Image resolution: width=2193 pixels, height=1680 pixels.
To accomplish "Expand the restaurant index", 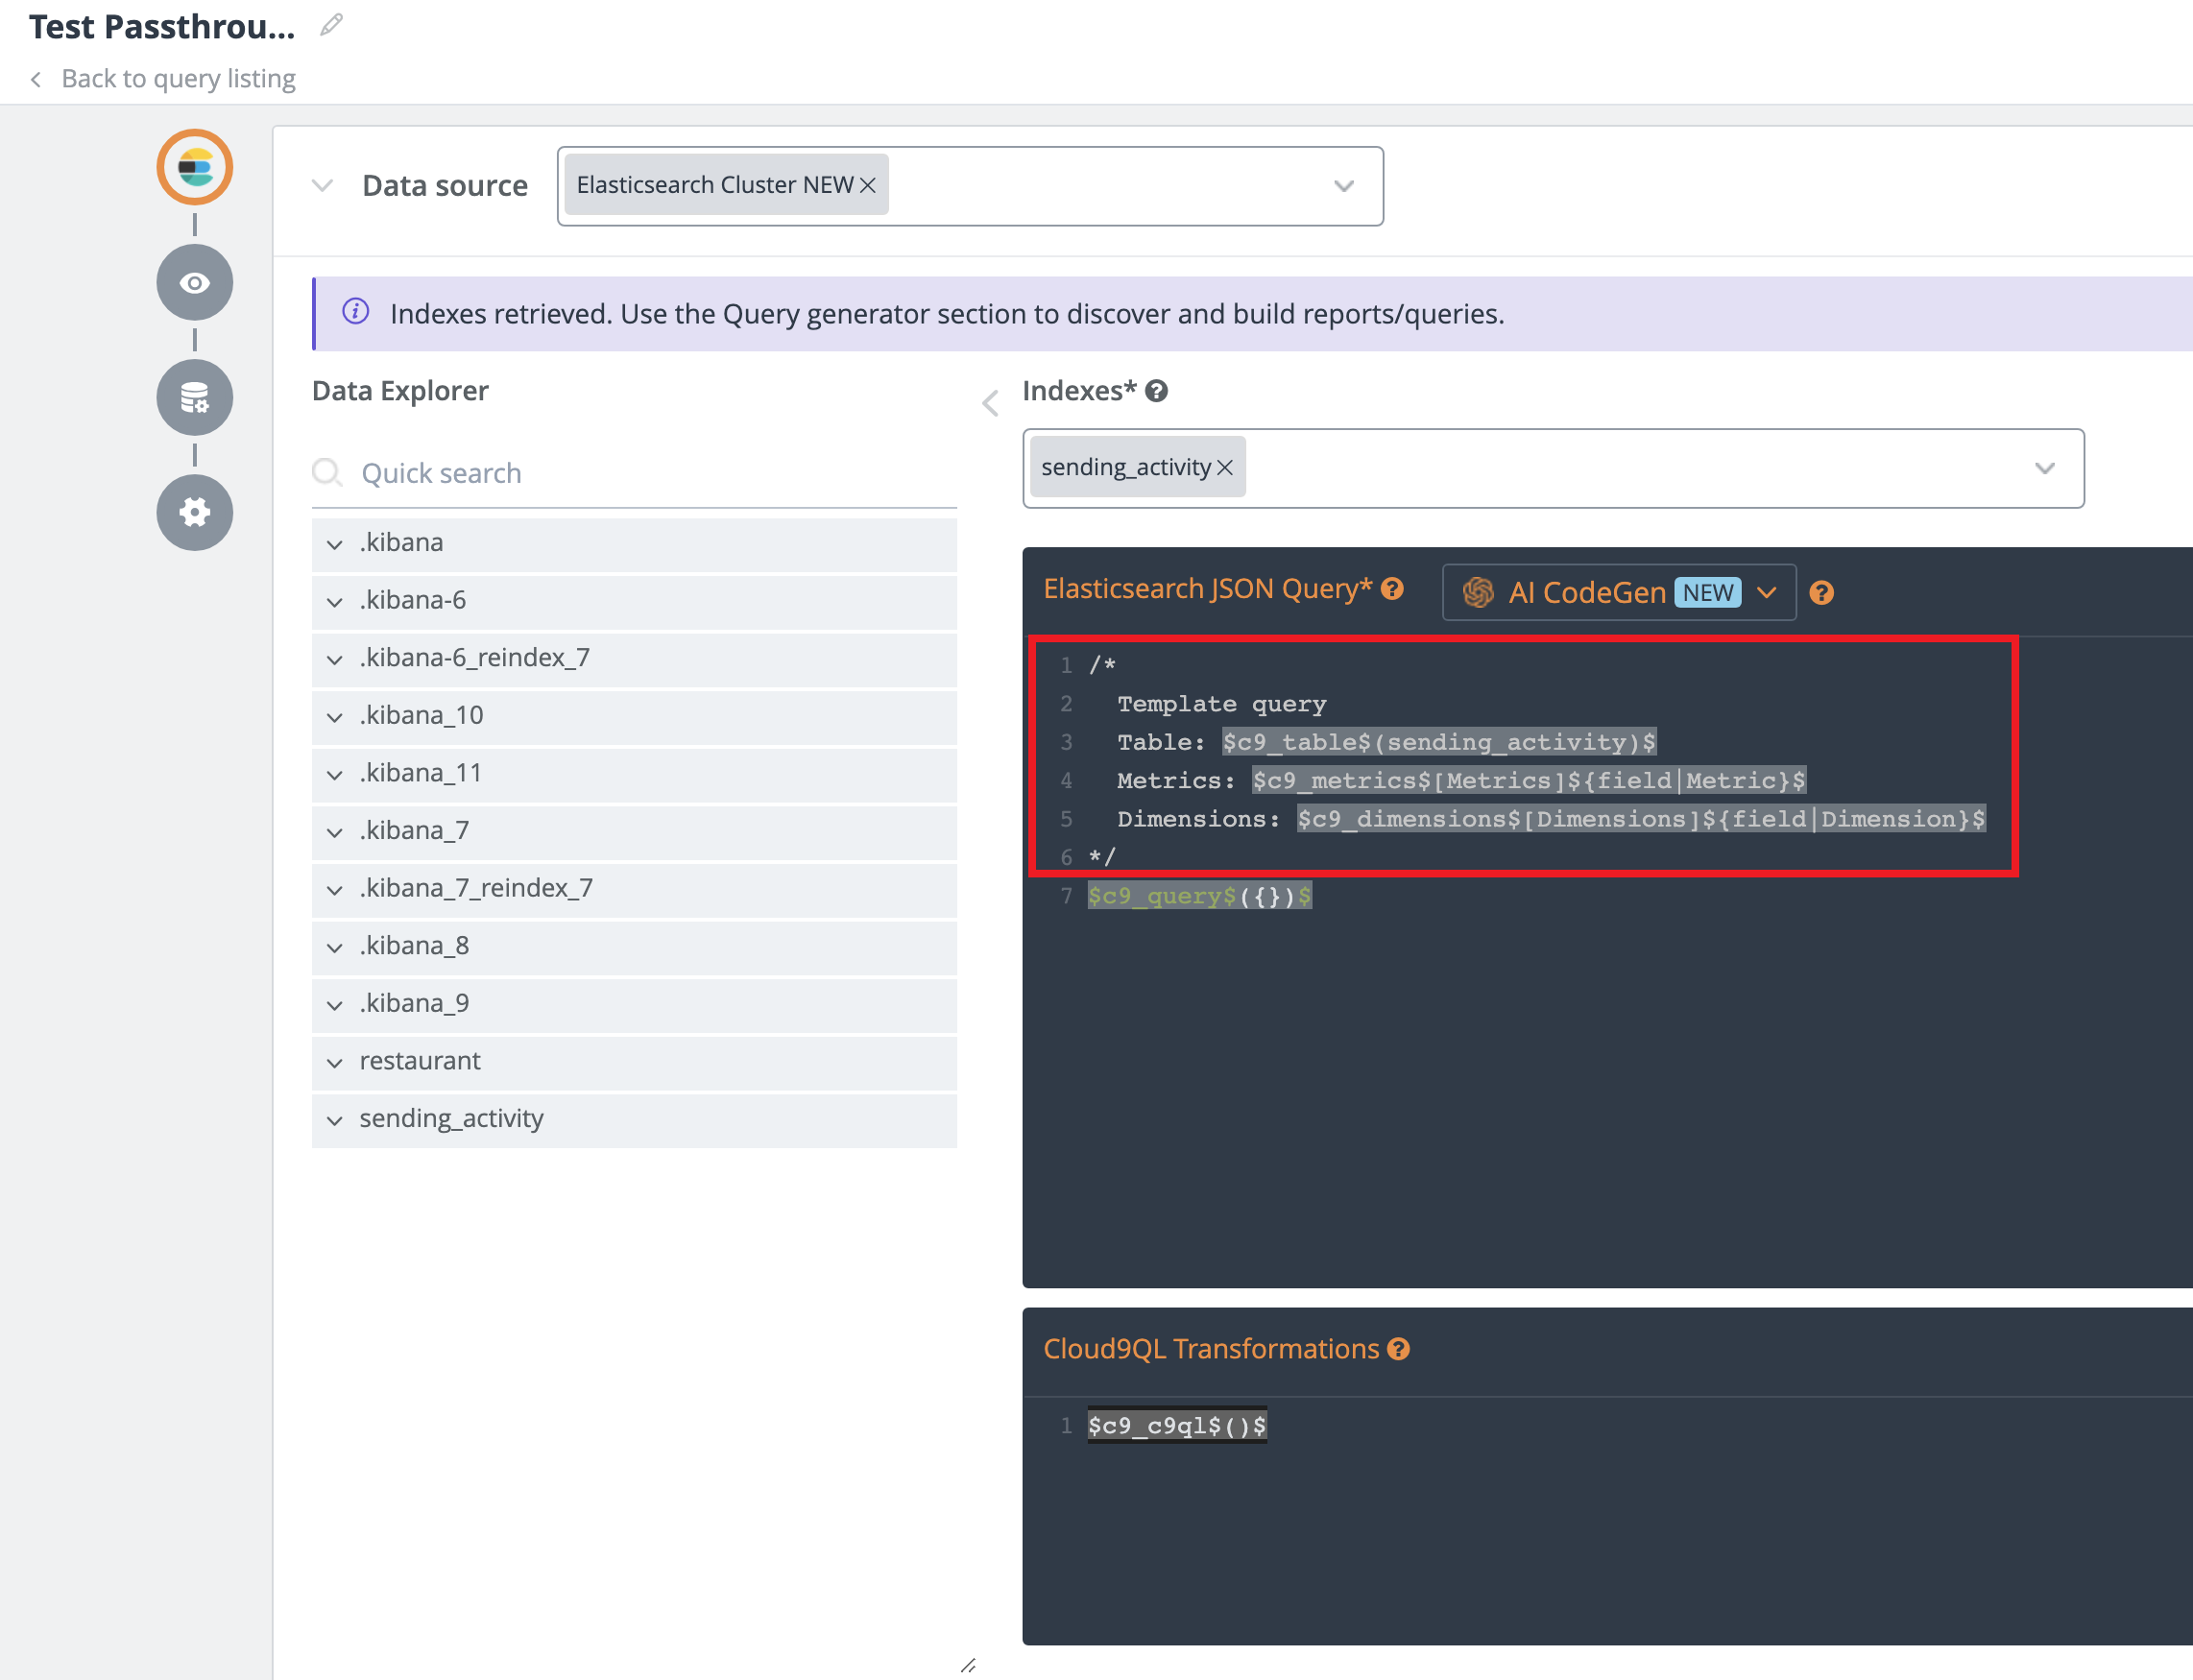I will [x=335, y=1062].
